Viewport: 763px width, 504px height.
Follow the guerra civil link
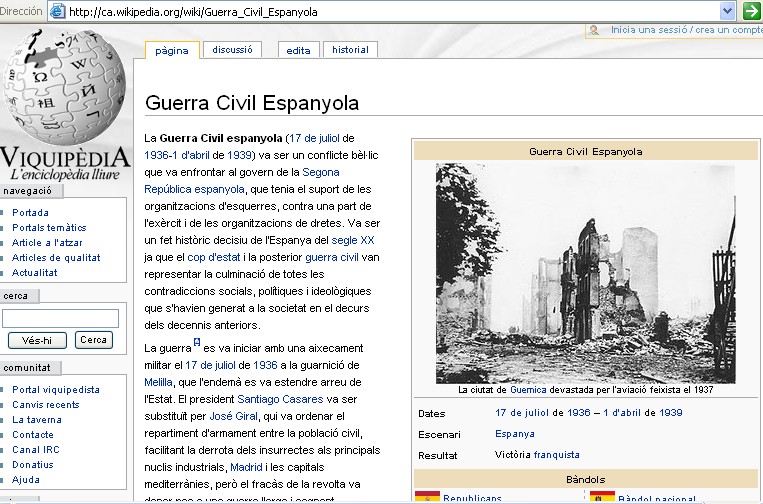tap(332, 257)
